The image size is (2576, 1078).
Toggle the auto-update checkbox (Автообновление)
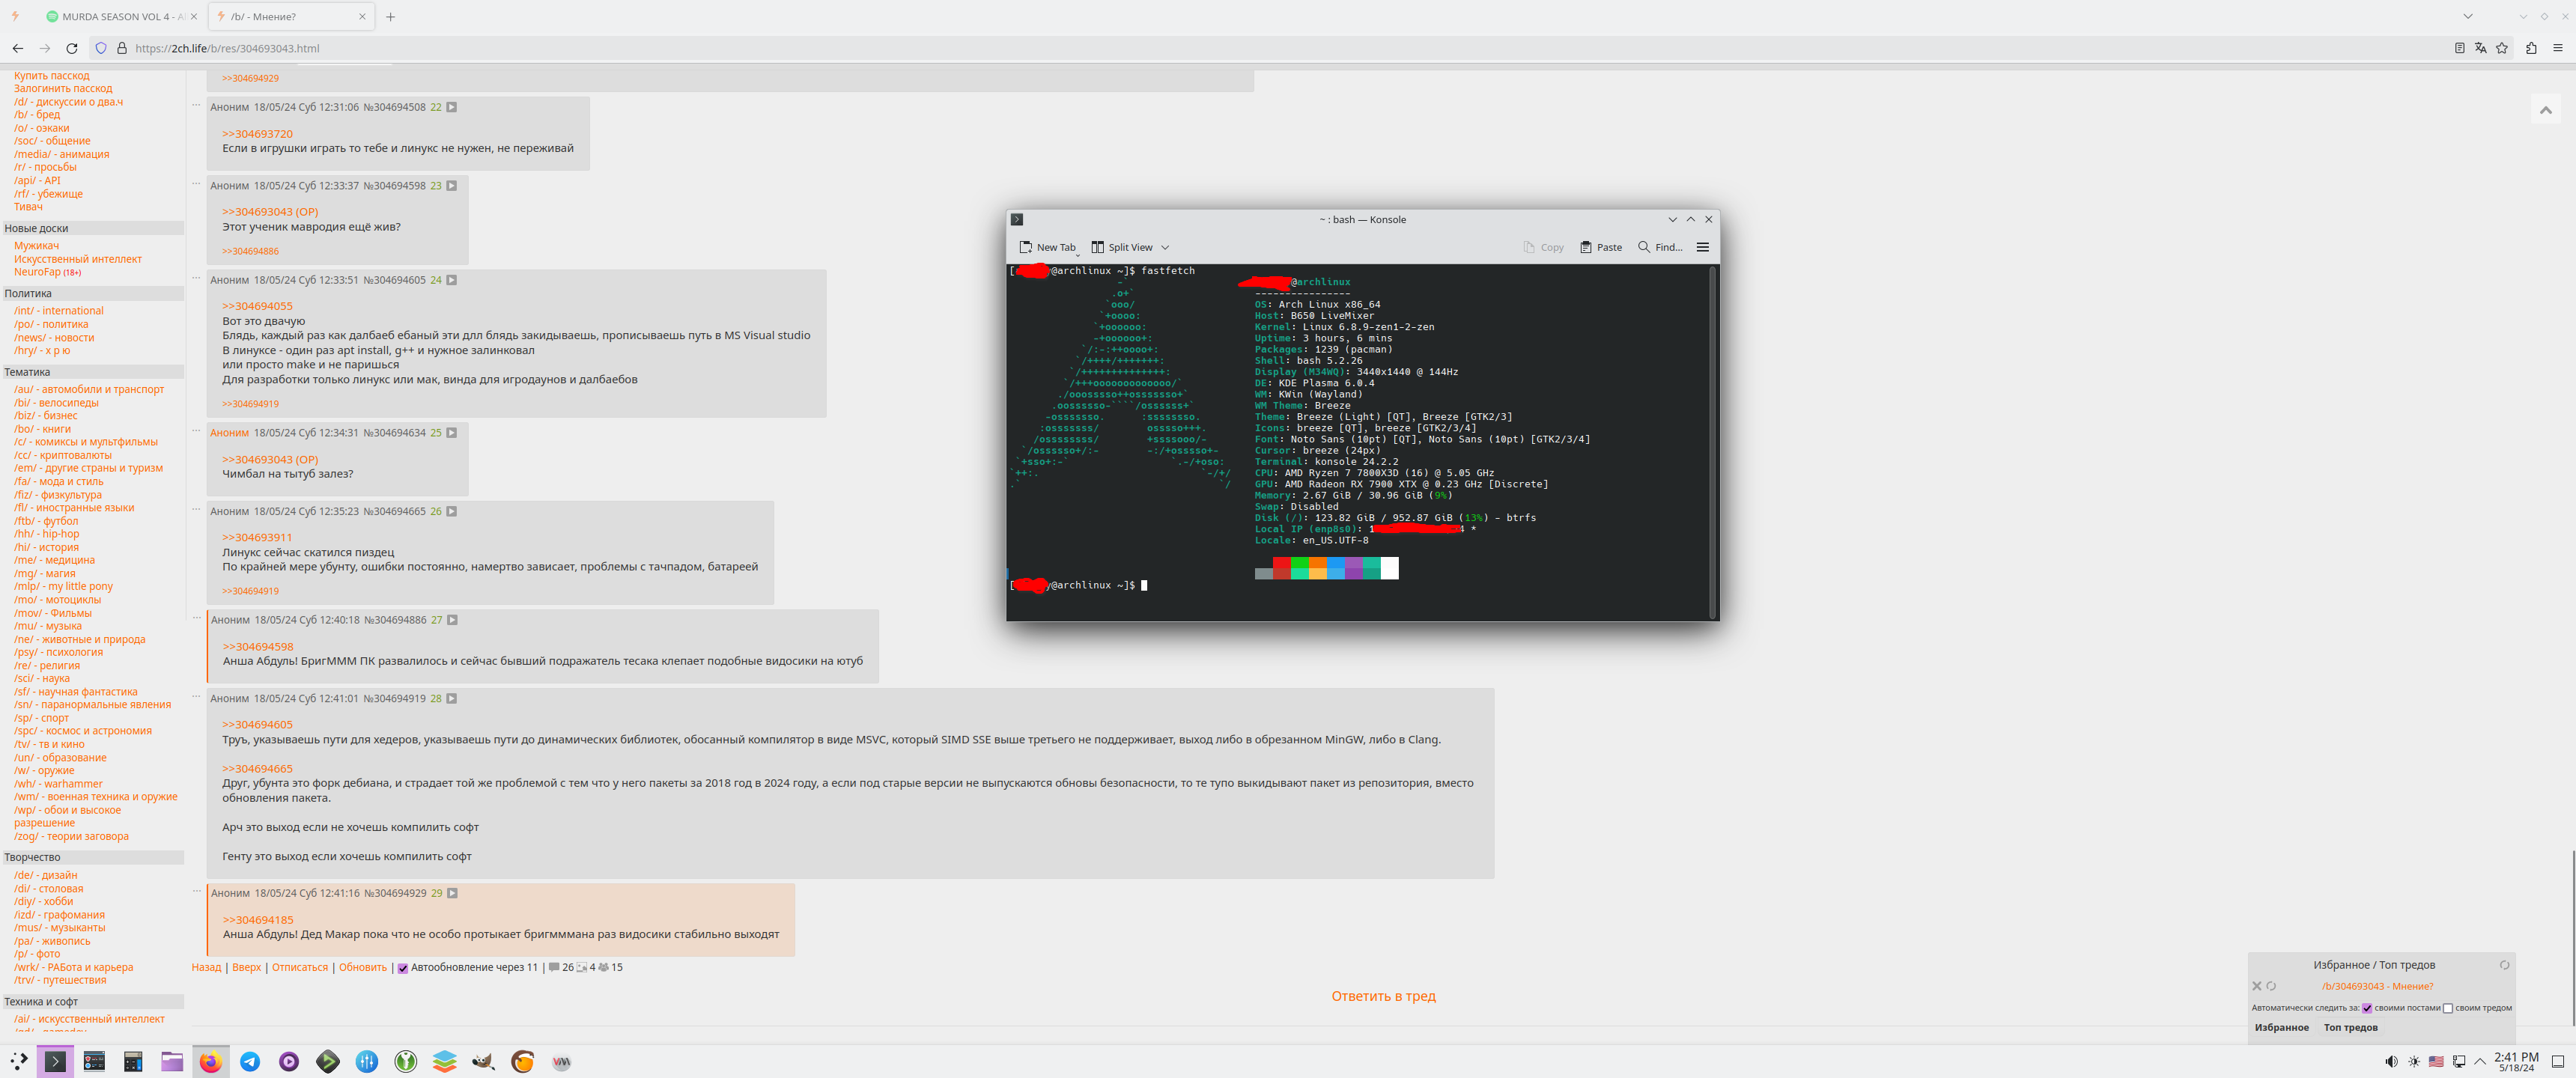[x=403, y=968]
